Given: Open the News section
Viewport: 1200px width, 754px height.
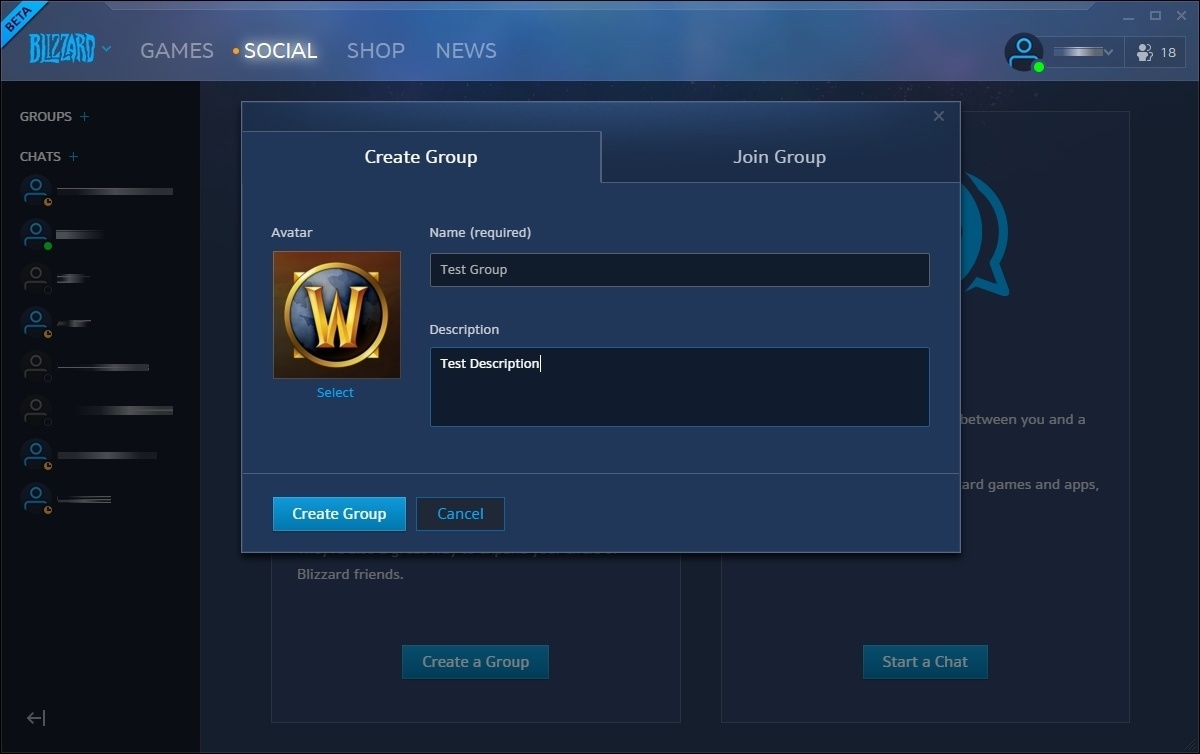Looking at the screenshot, I should [466, 51].
